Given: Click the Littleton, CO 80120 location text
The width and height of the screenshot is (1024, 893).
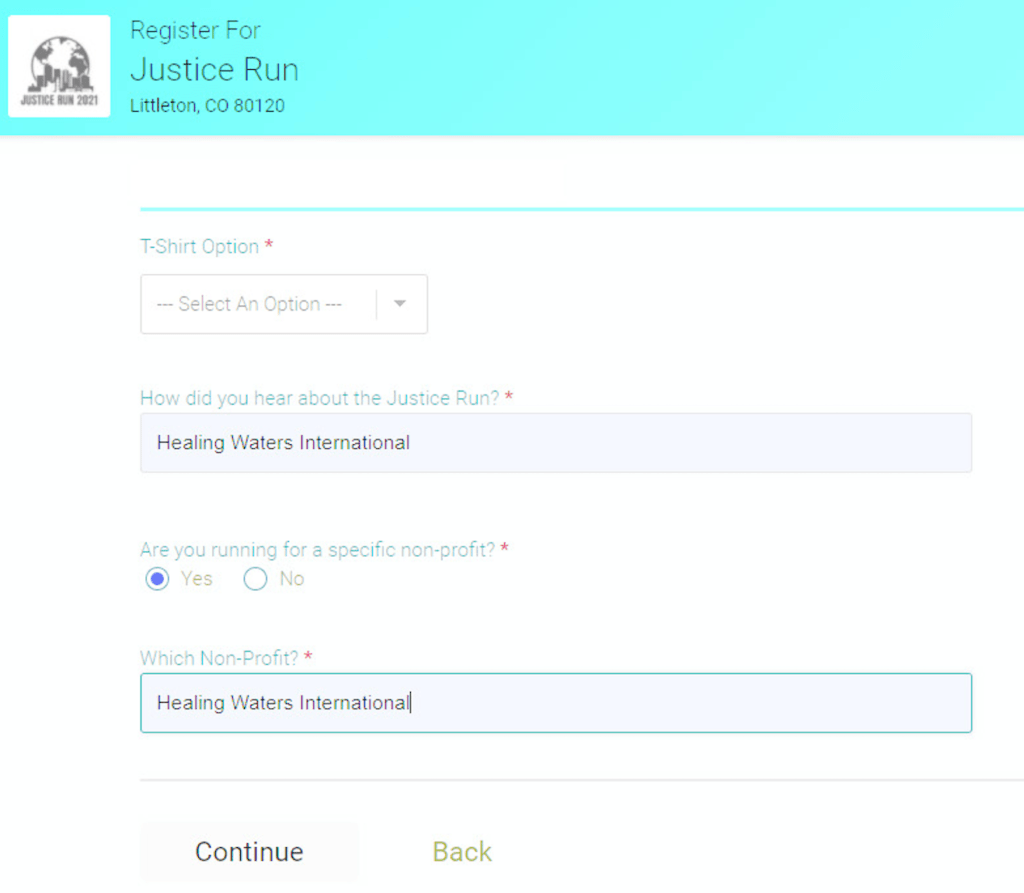Looking at the screenshot, I should 207,106.
